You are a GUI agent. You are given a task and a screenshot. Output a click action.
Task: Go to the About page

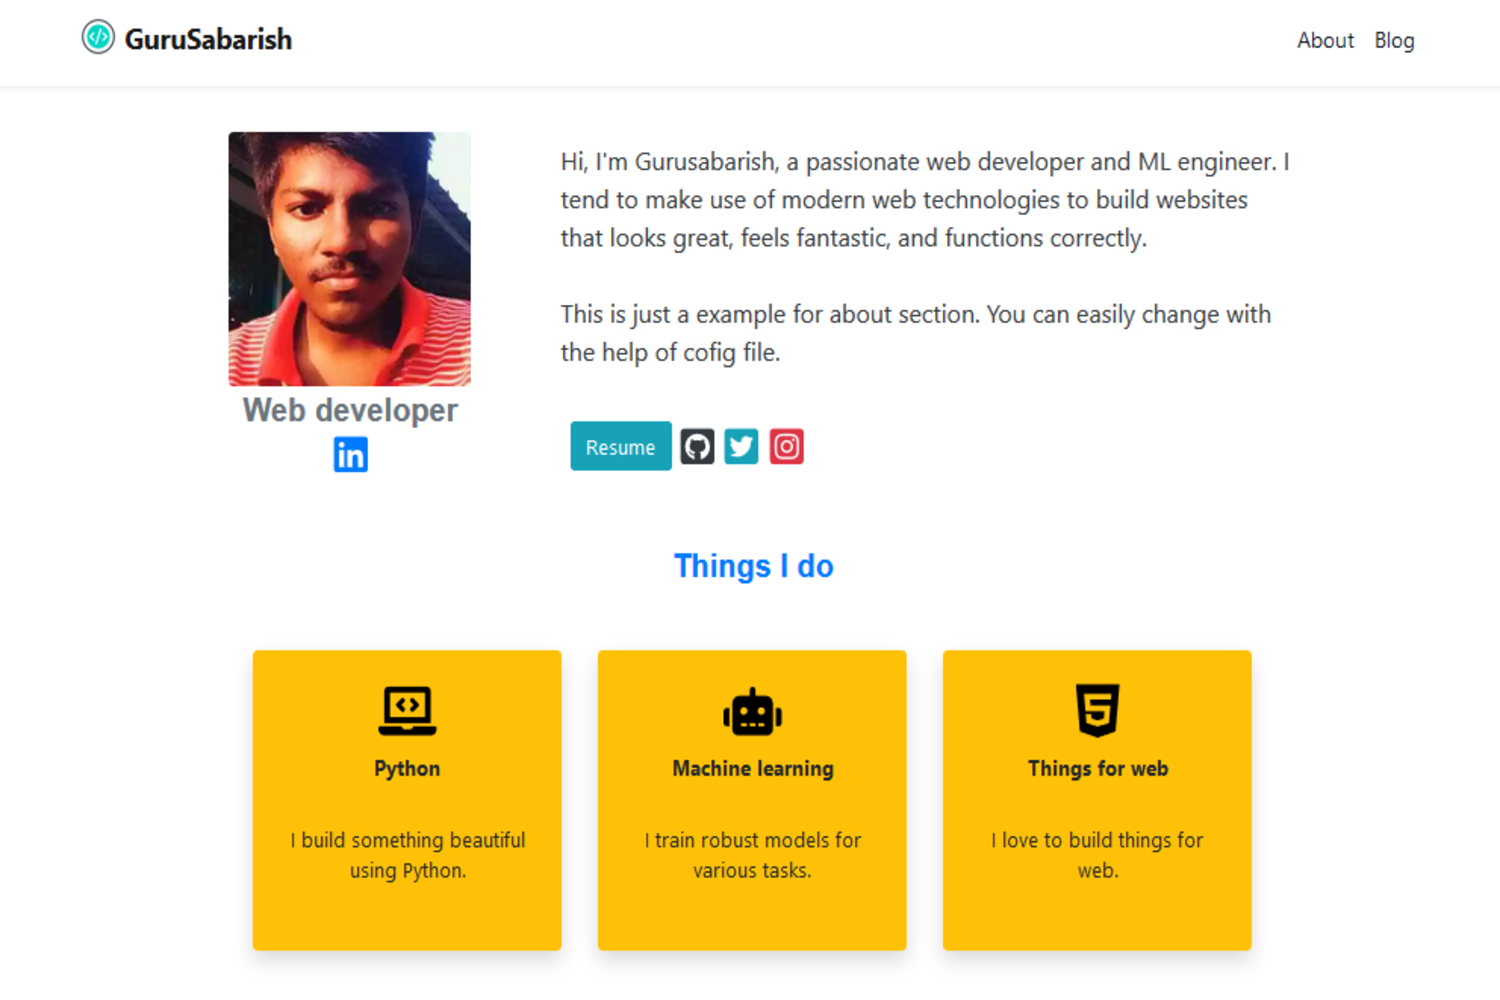click(x=1325, y=40)
